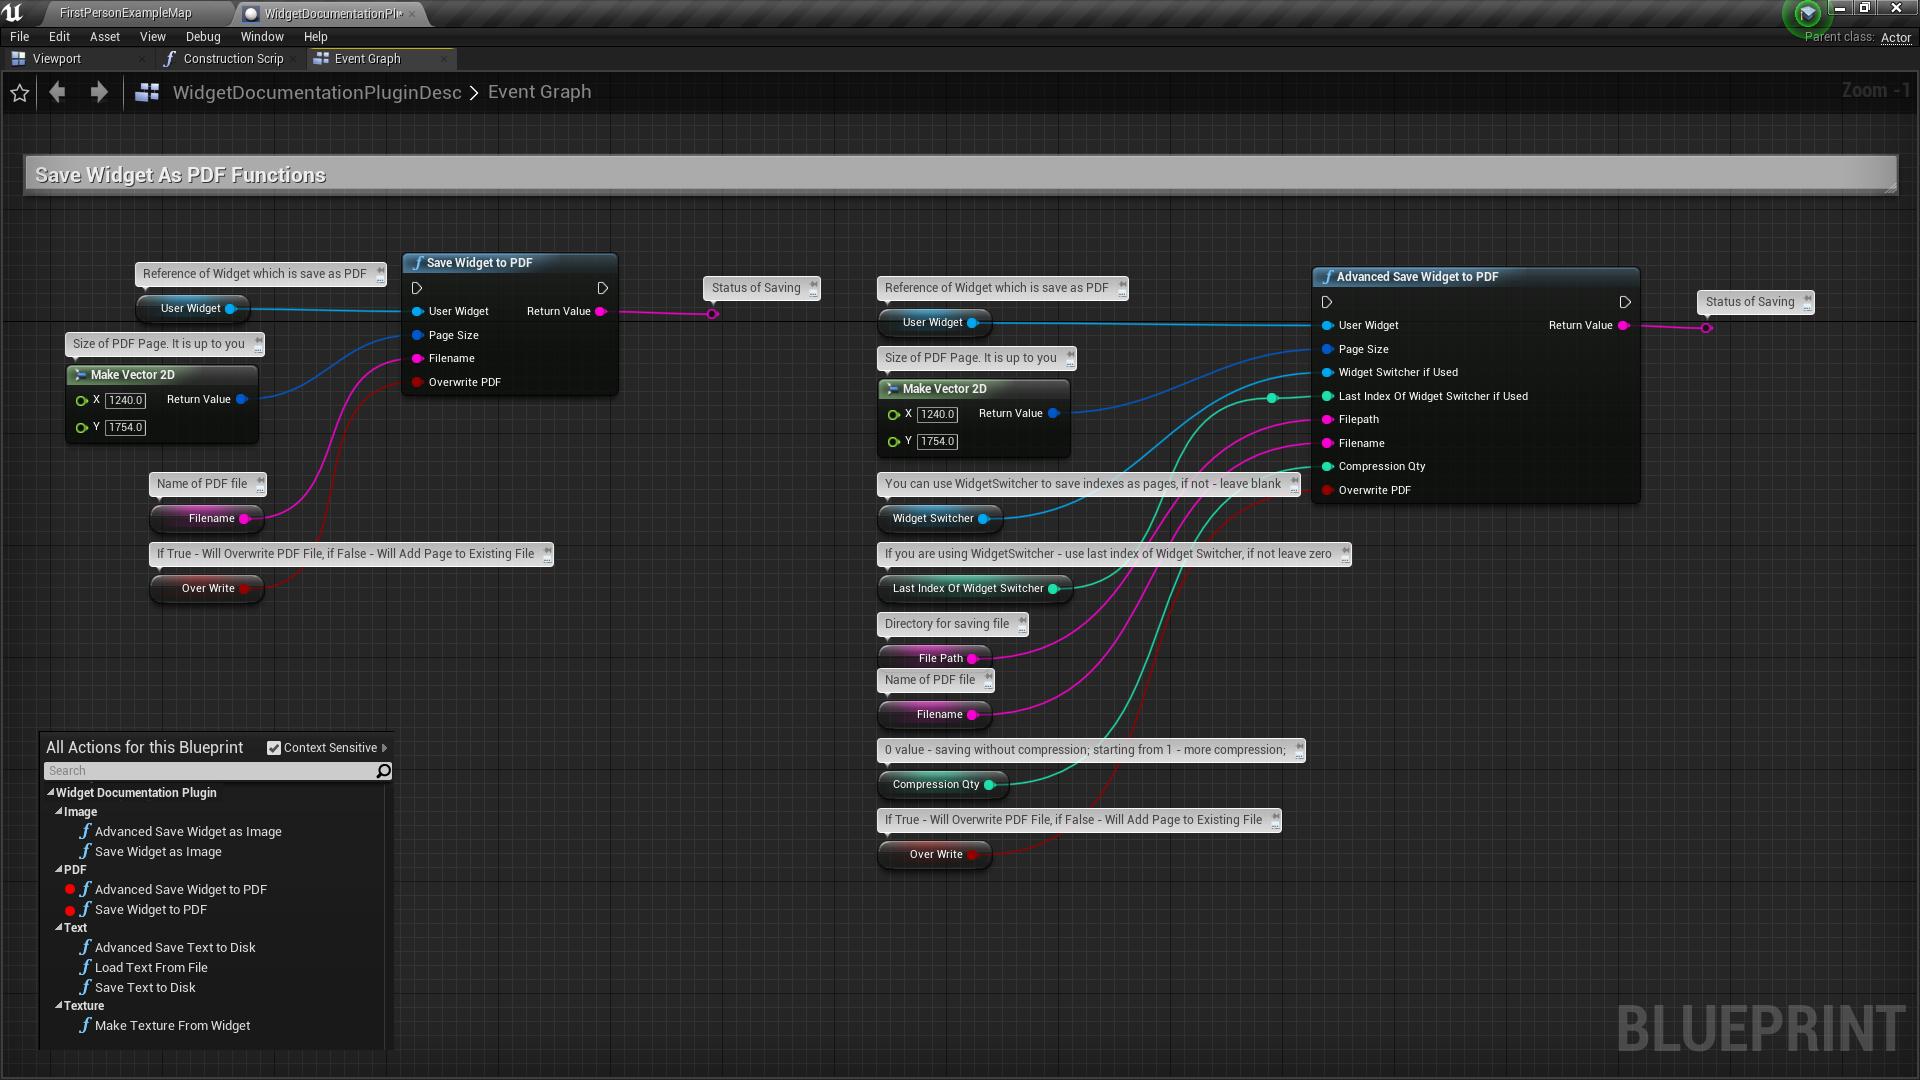Select the left Over Write variable node
Viewport: 1920px width, 1080px height.
point(208,589)
